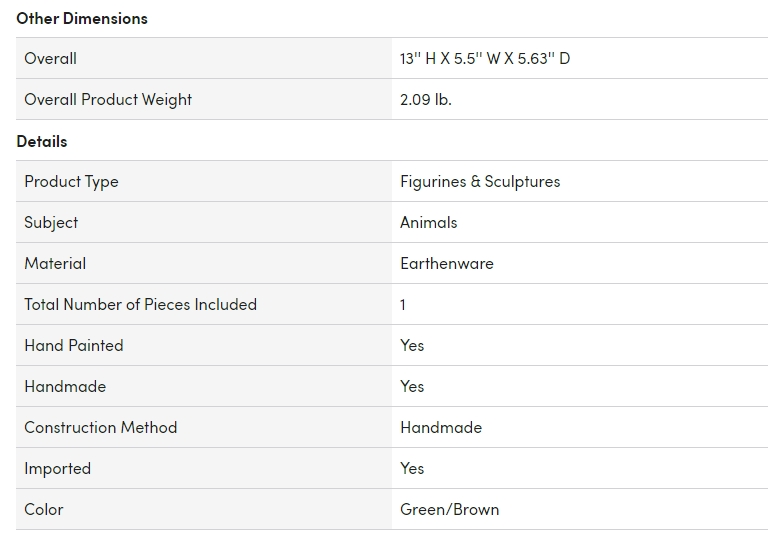The height and width of the screenshot is (538, 770).
Task: Click the Product Type label
Action: tap(71, 181)
